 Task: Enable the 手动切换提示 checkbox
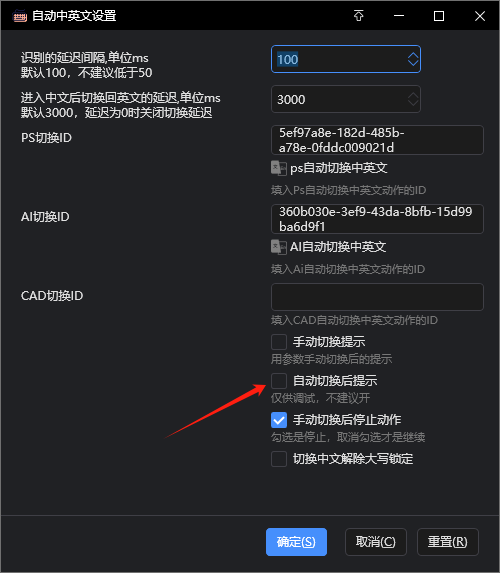[x=279, y=342]
